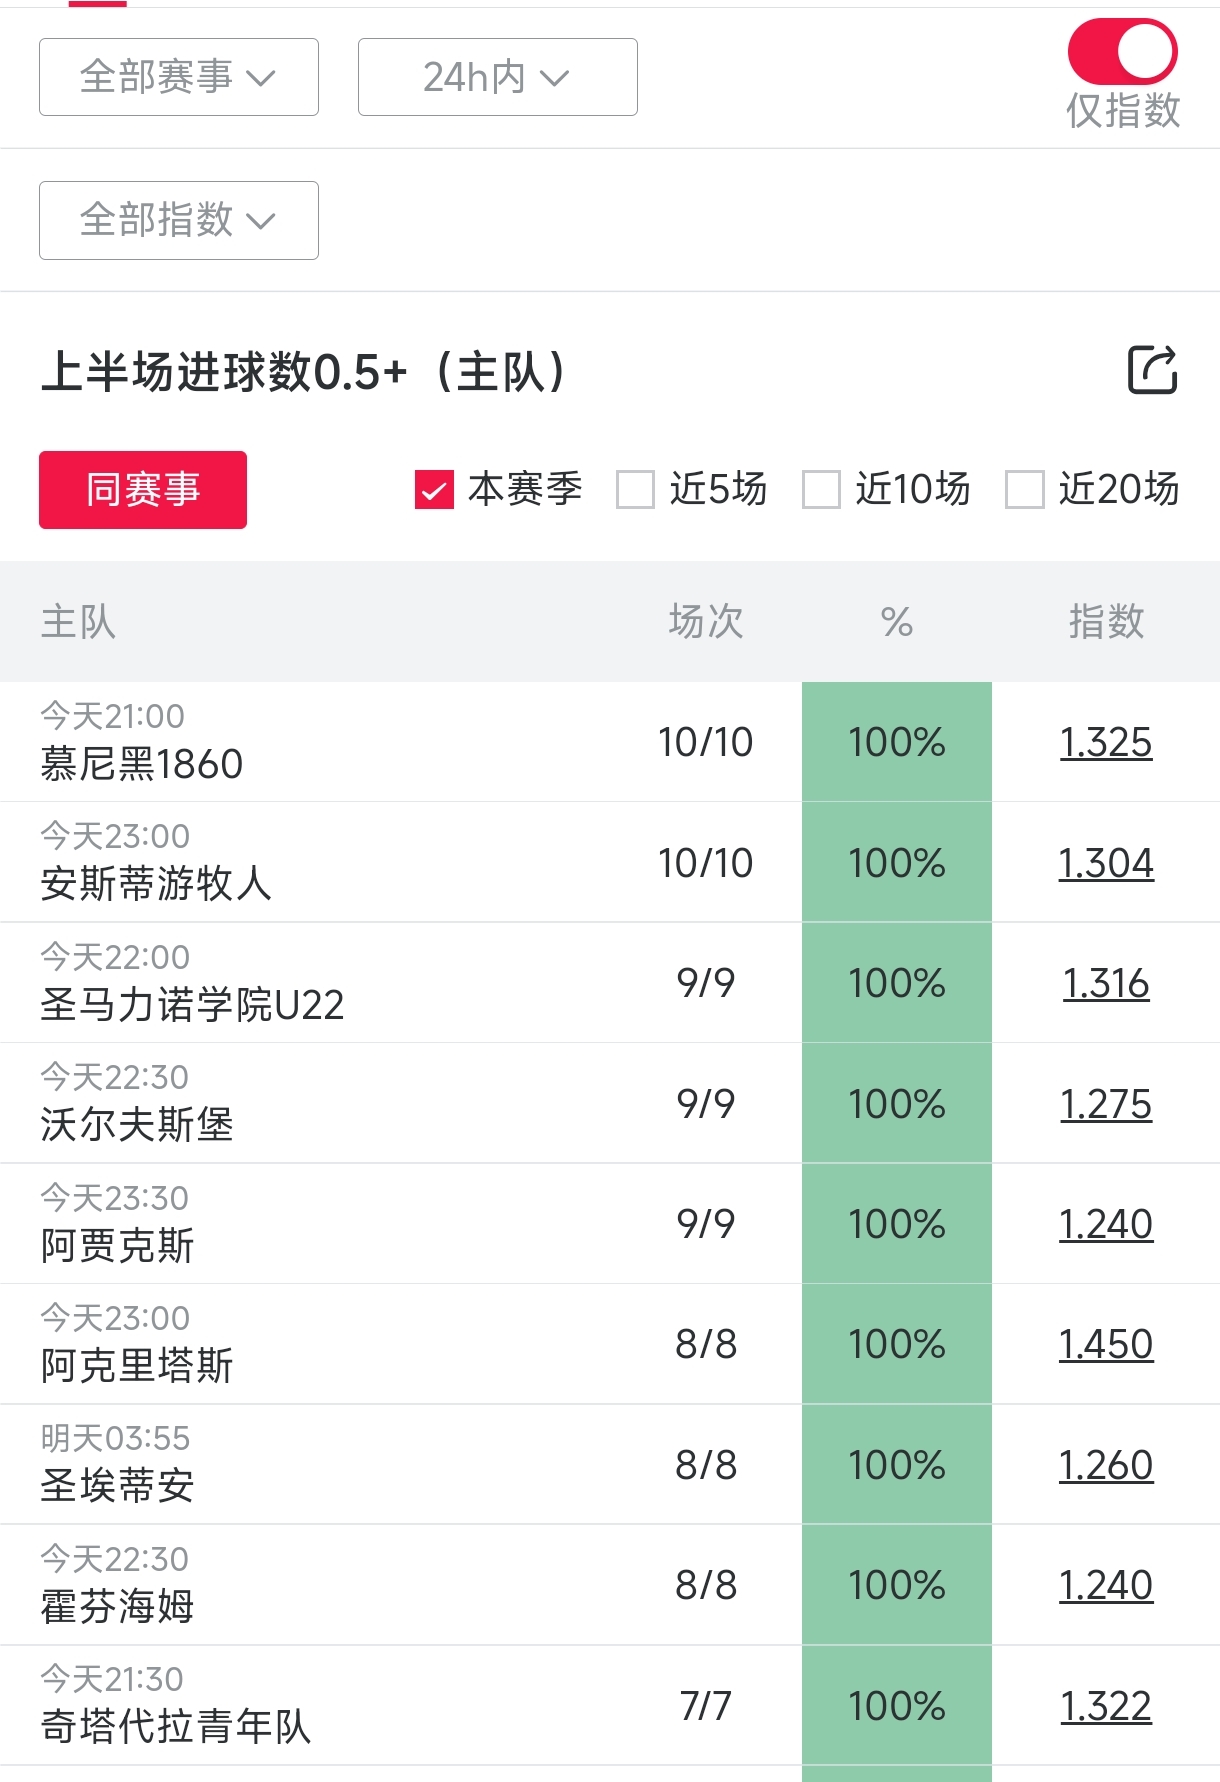Select the 指数 column header
1220x1782 pixels.
[x=1105, y=622]
